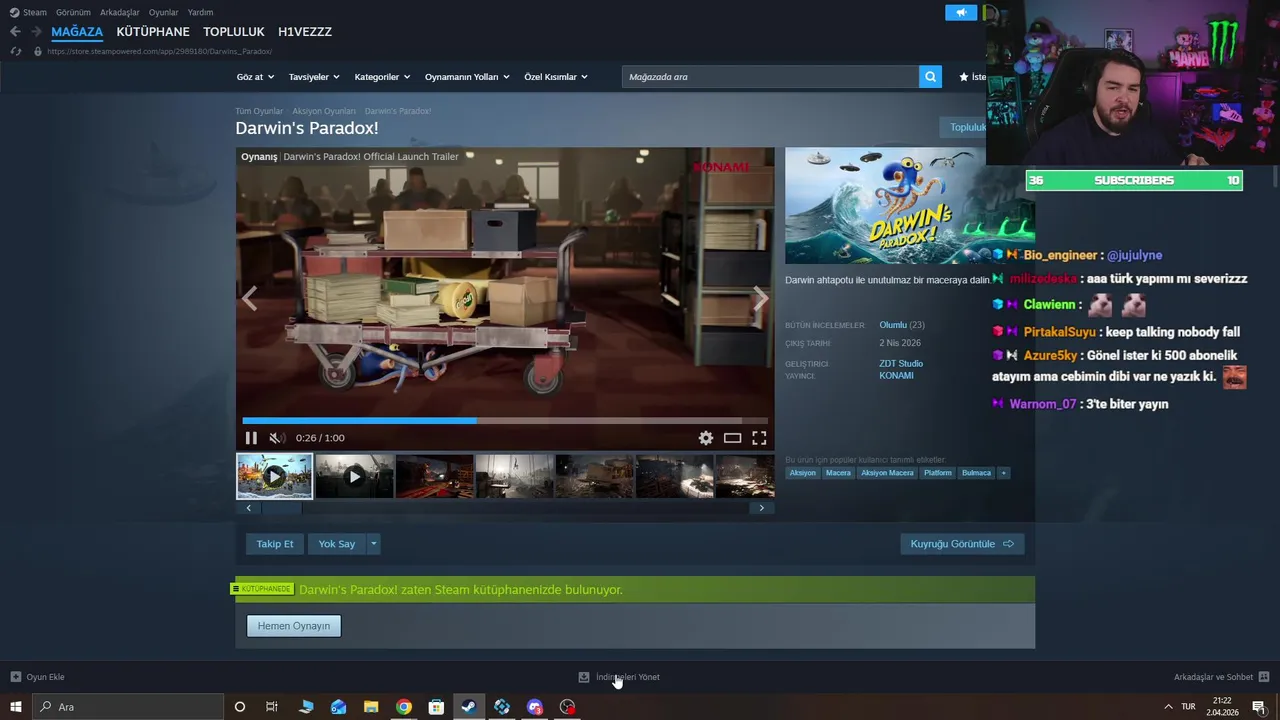Switch to the KÜTÜPHANE tab
The image size is (1280, 720).
153,32
